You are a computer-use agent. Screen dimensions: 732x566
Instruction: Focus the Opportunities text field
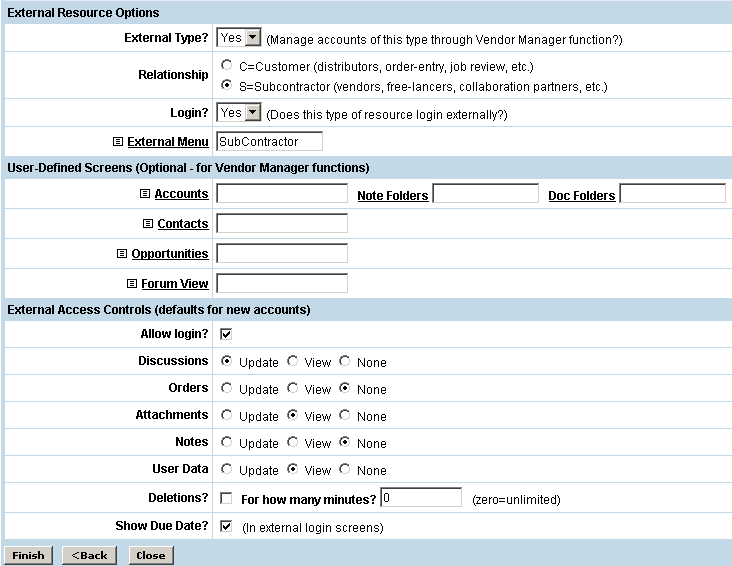(x=282, y=253)
